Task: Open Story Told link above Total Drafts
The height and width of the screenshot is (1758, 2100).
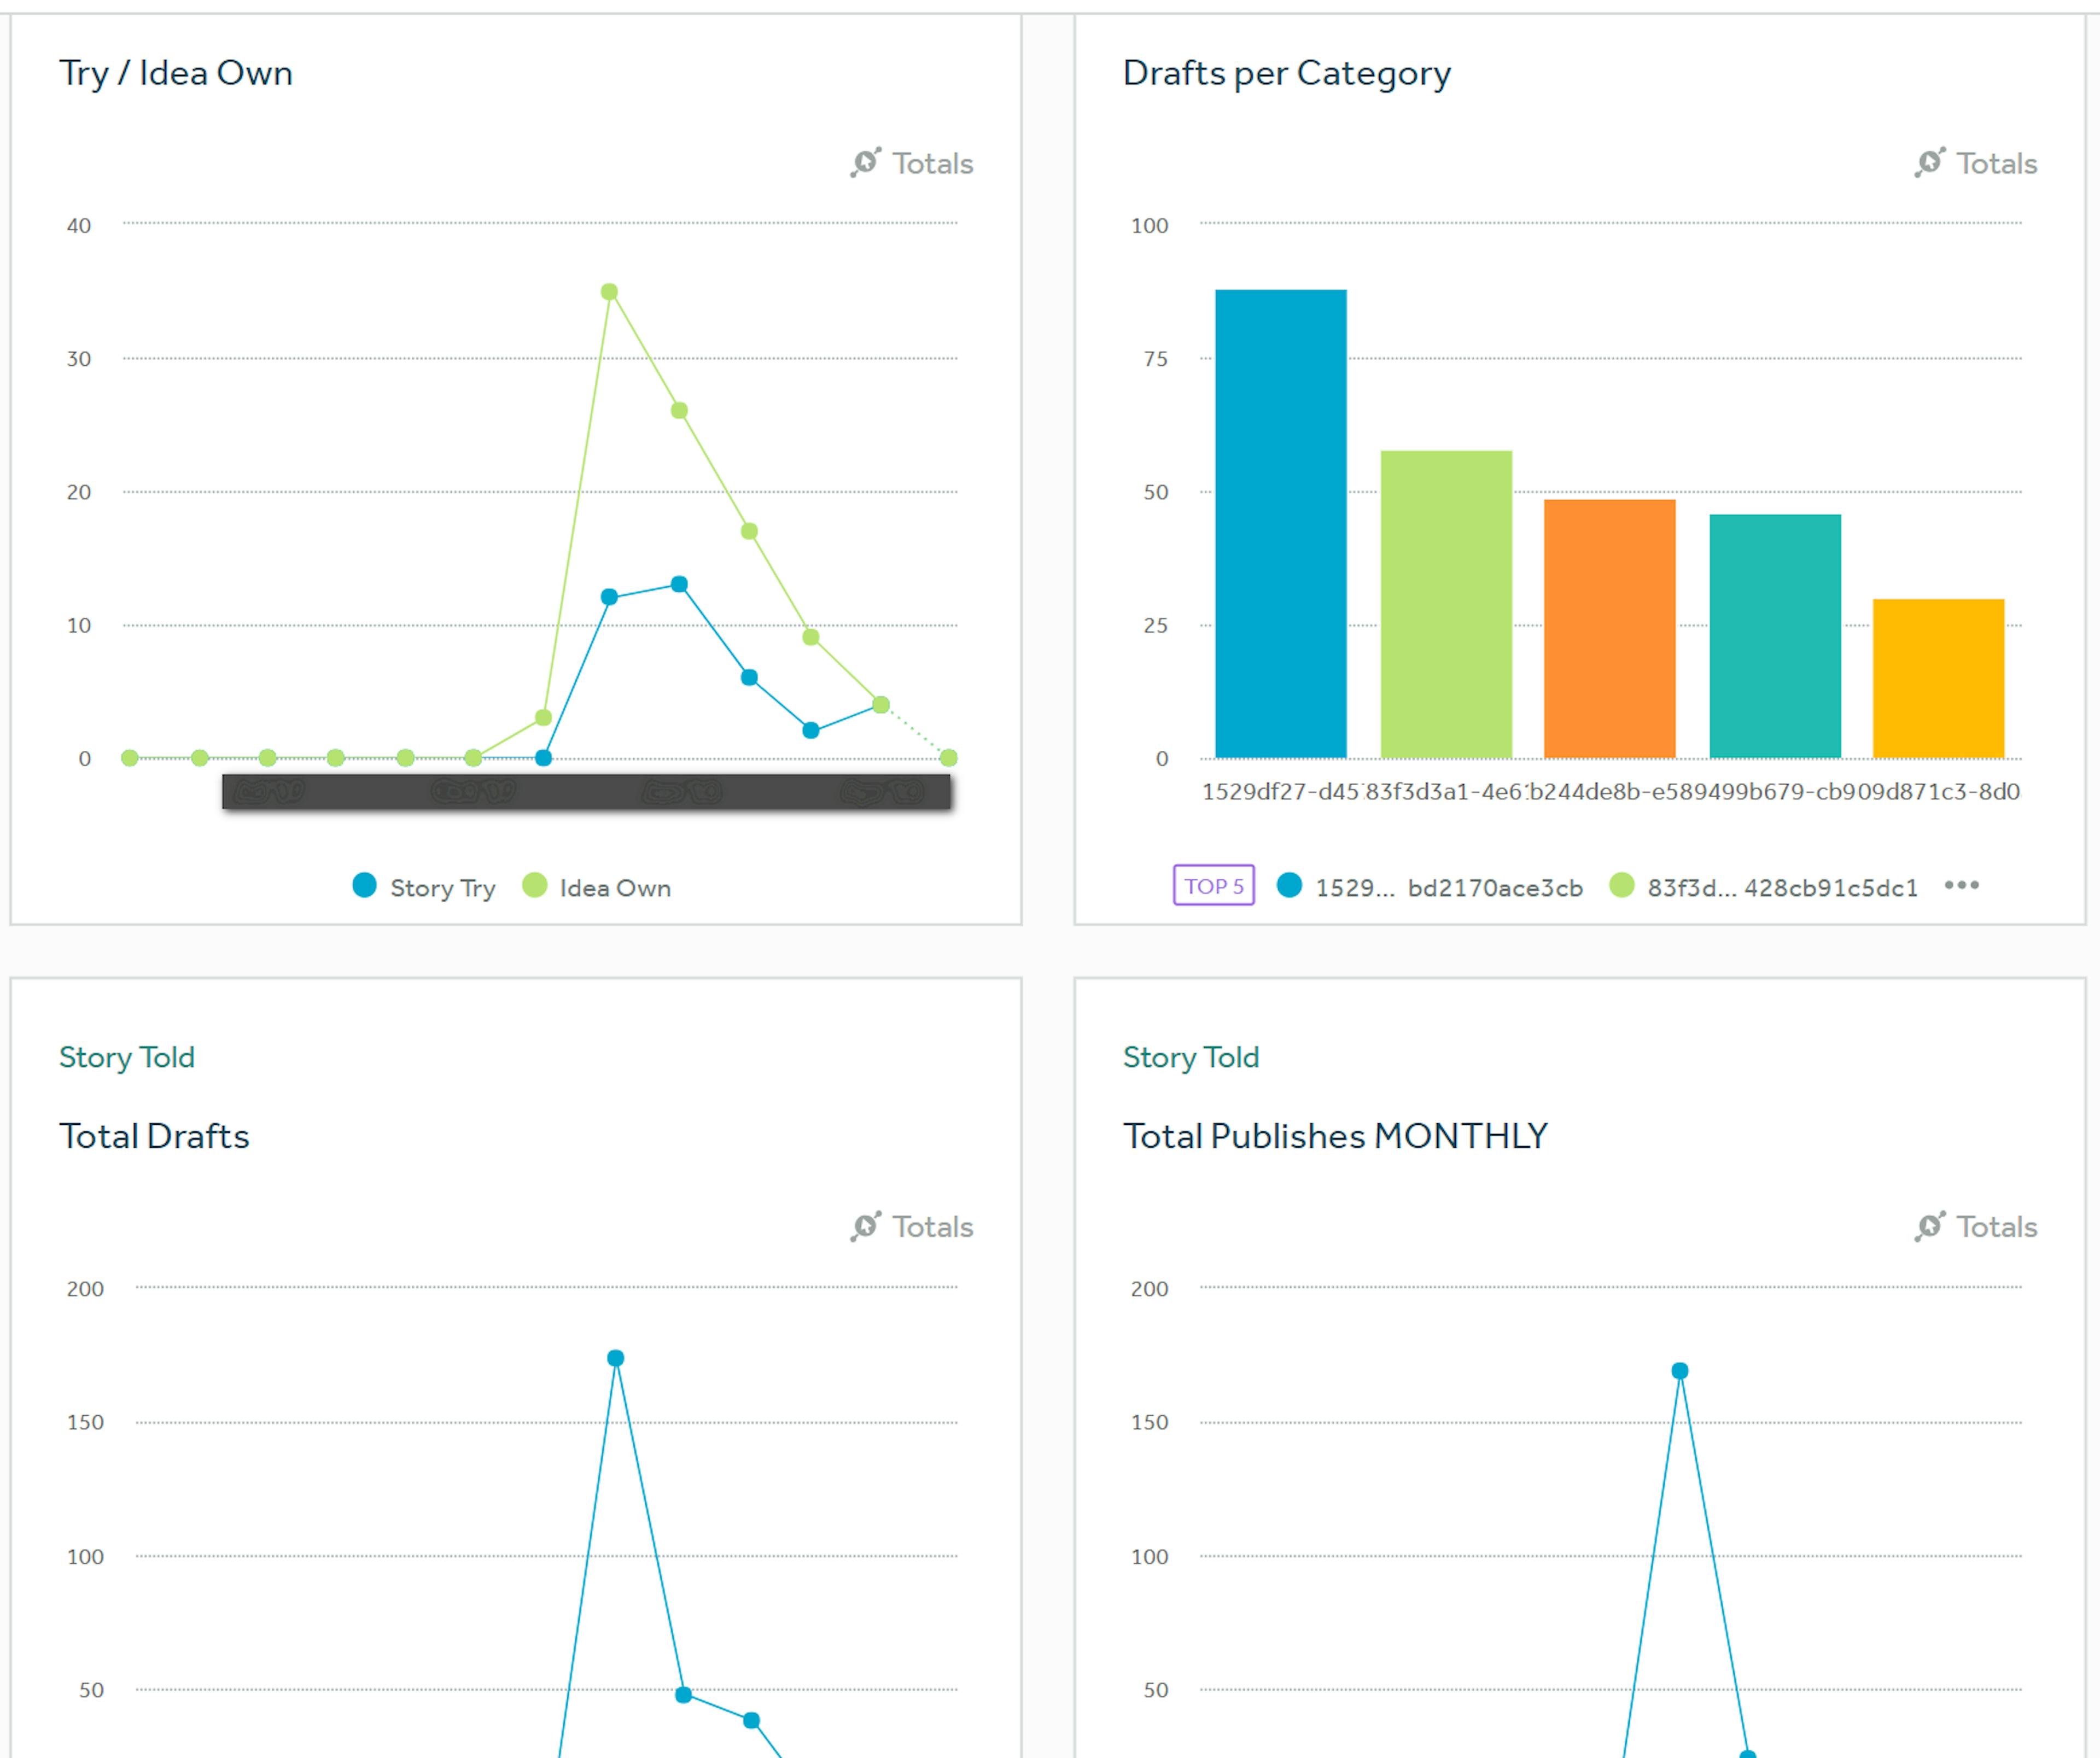Action: [x=127, y=1057]
